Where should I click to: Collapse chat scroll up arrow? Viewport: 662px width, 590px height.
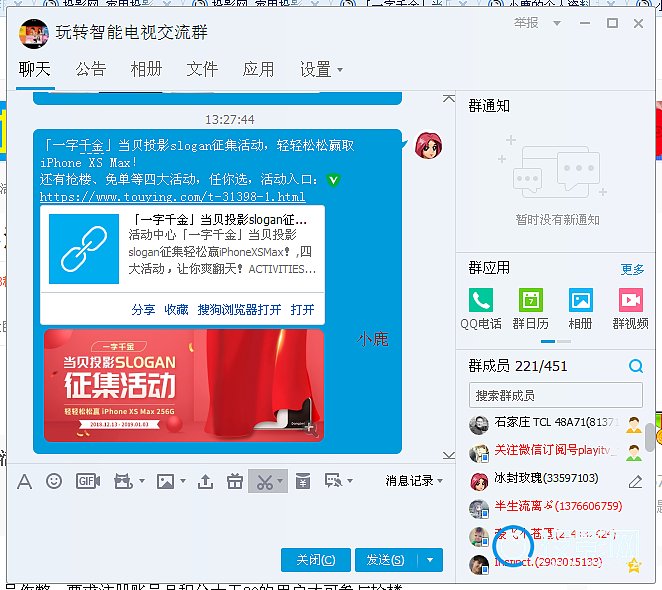(449, 98)
